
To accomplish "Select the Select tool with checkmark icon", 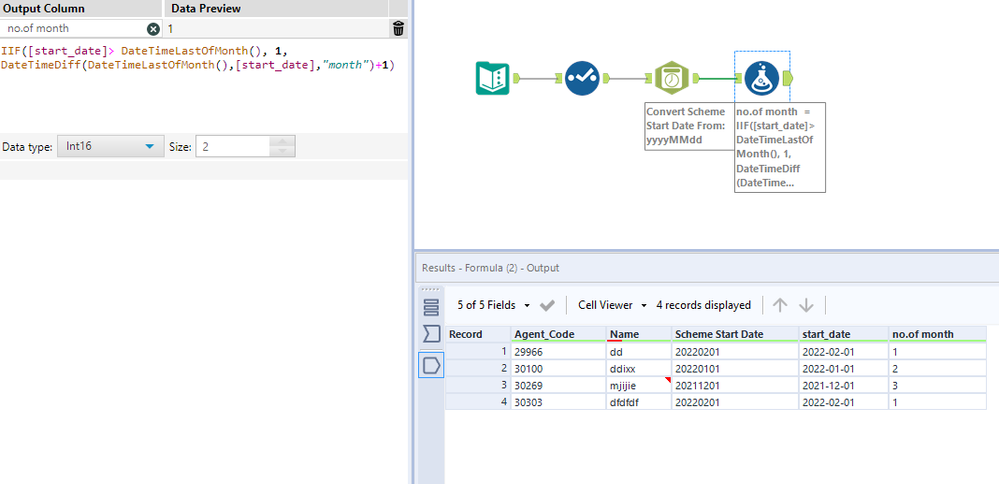I will tap(582, 78).
